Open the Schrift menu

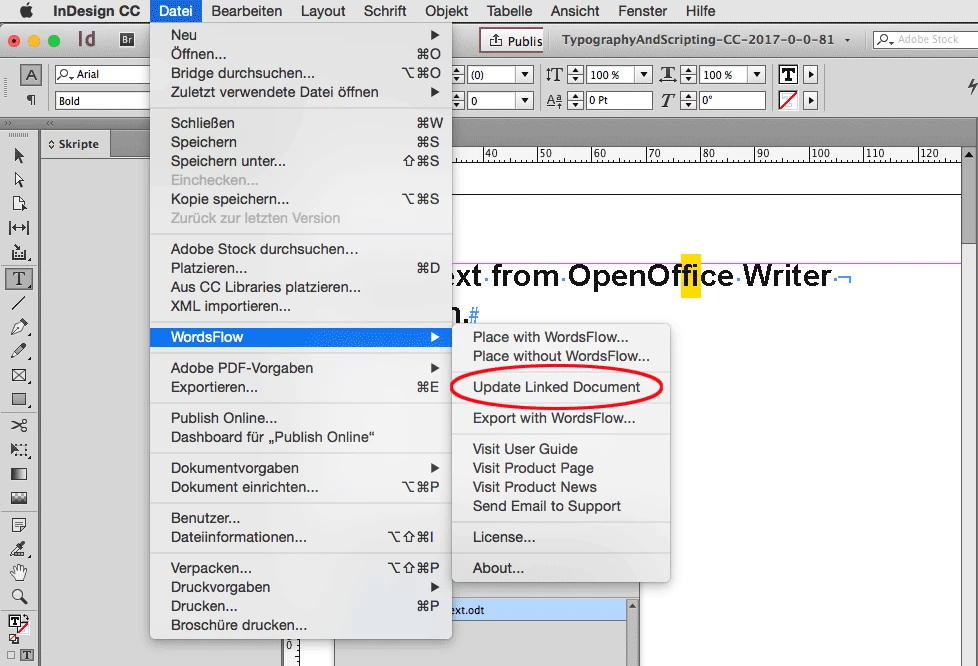tap(385, 11)
